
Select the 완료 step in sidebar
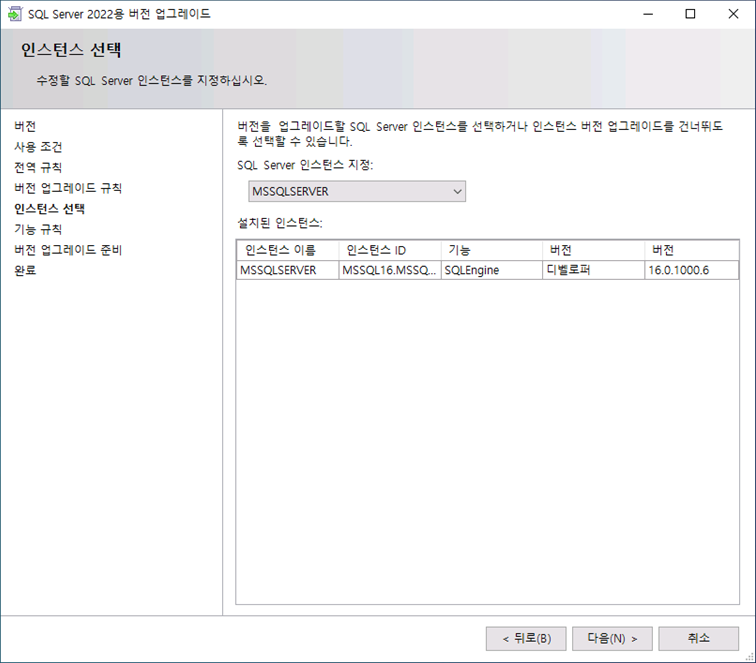[x=25, y=271]
